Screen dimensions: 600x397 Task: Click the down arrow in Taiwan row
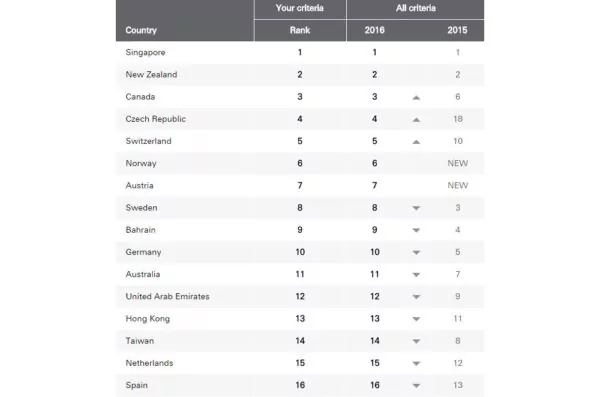(x=416, y=341)
